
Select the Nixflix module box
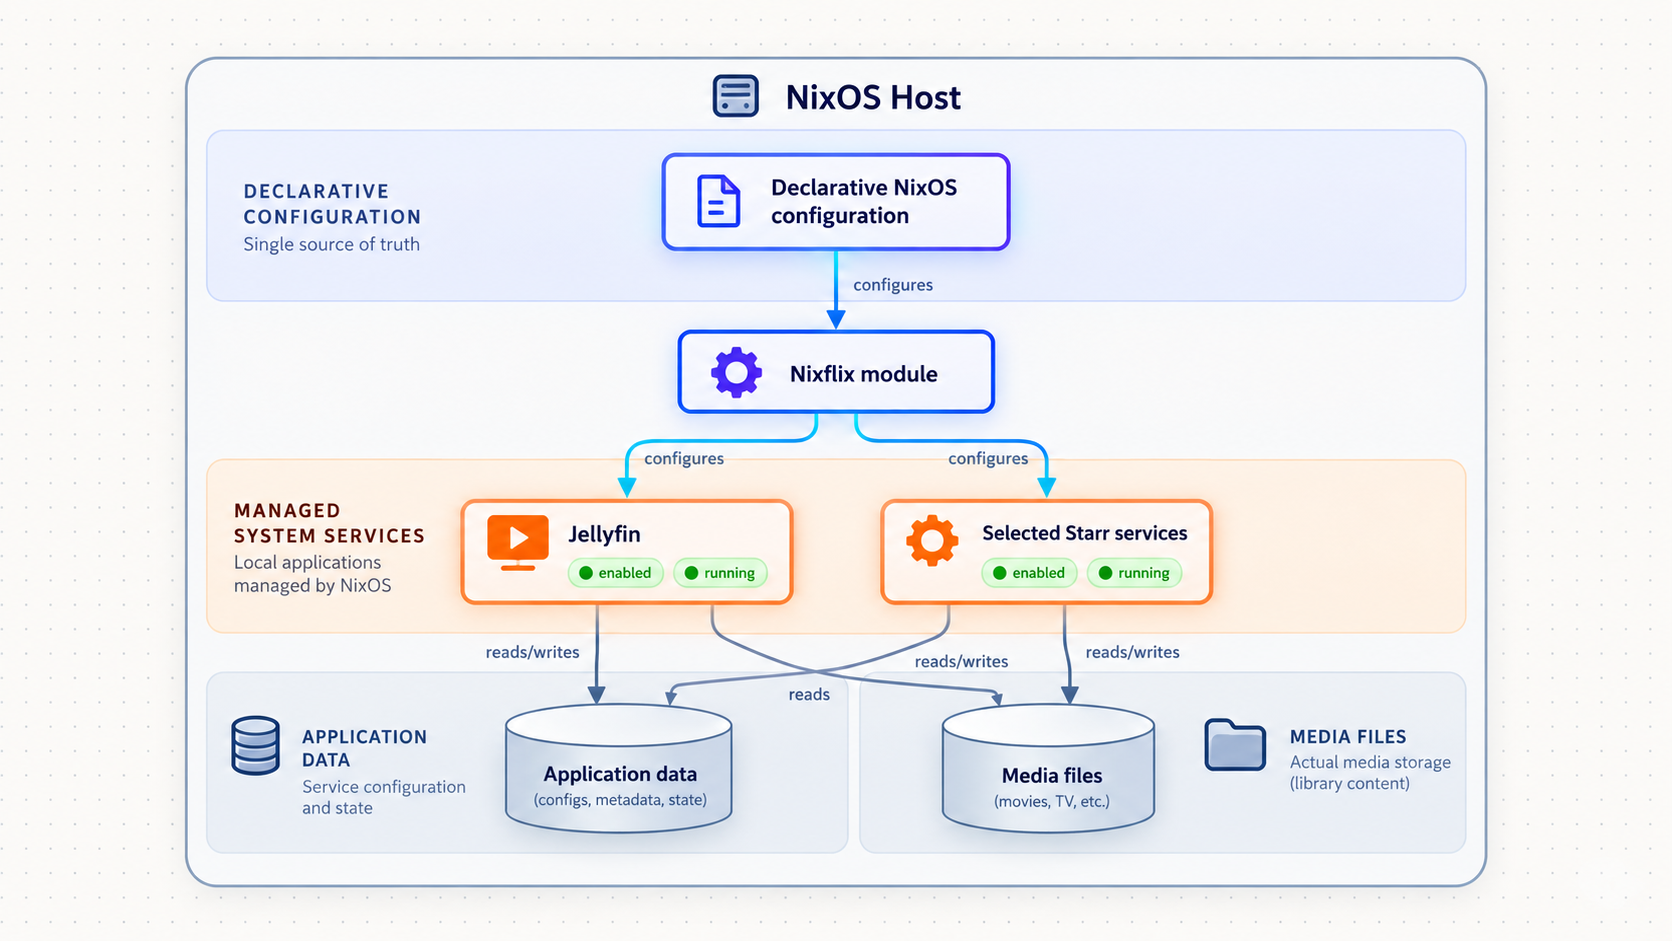pyautogui.click(x=836, y=372)
